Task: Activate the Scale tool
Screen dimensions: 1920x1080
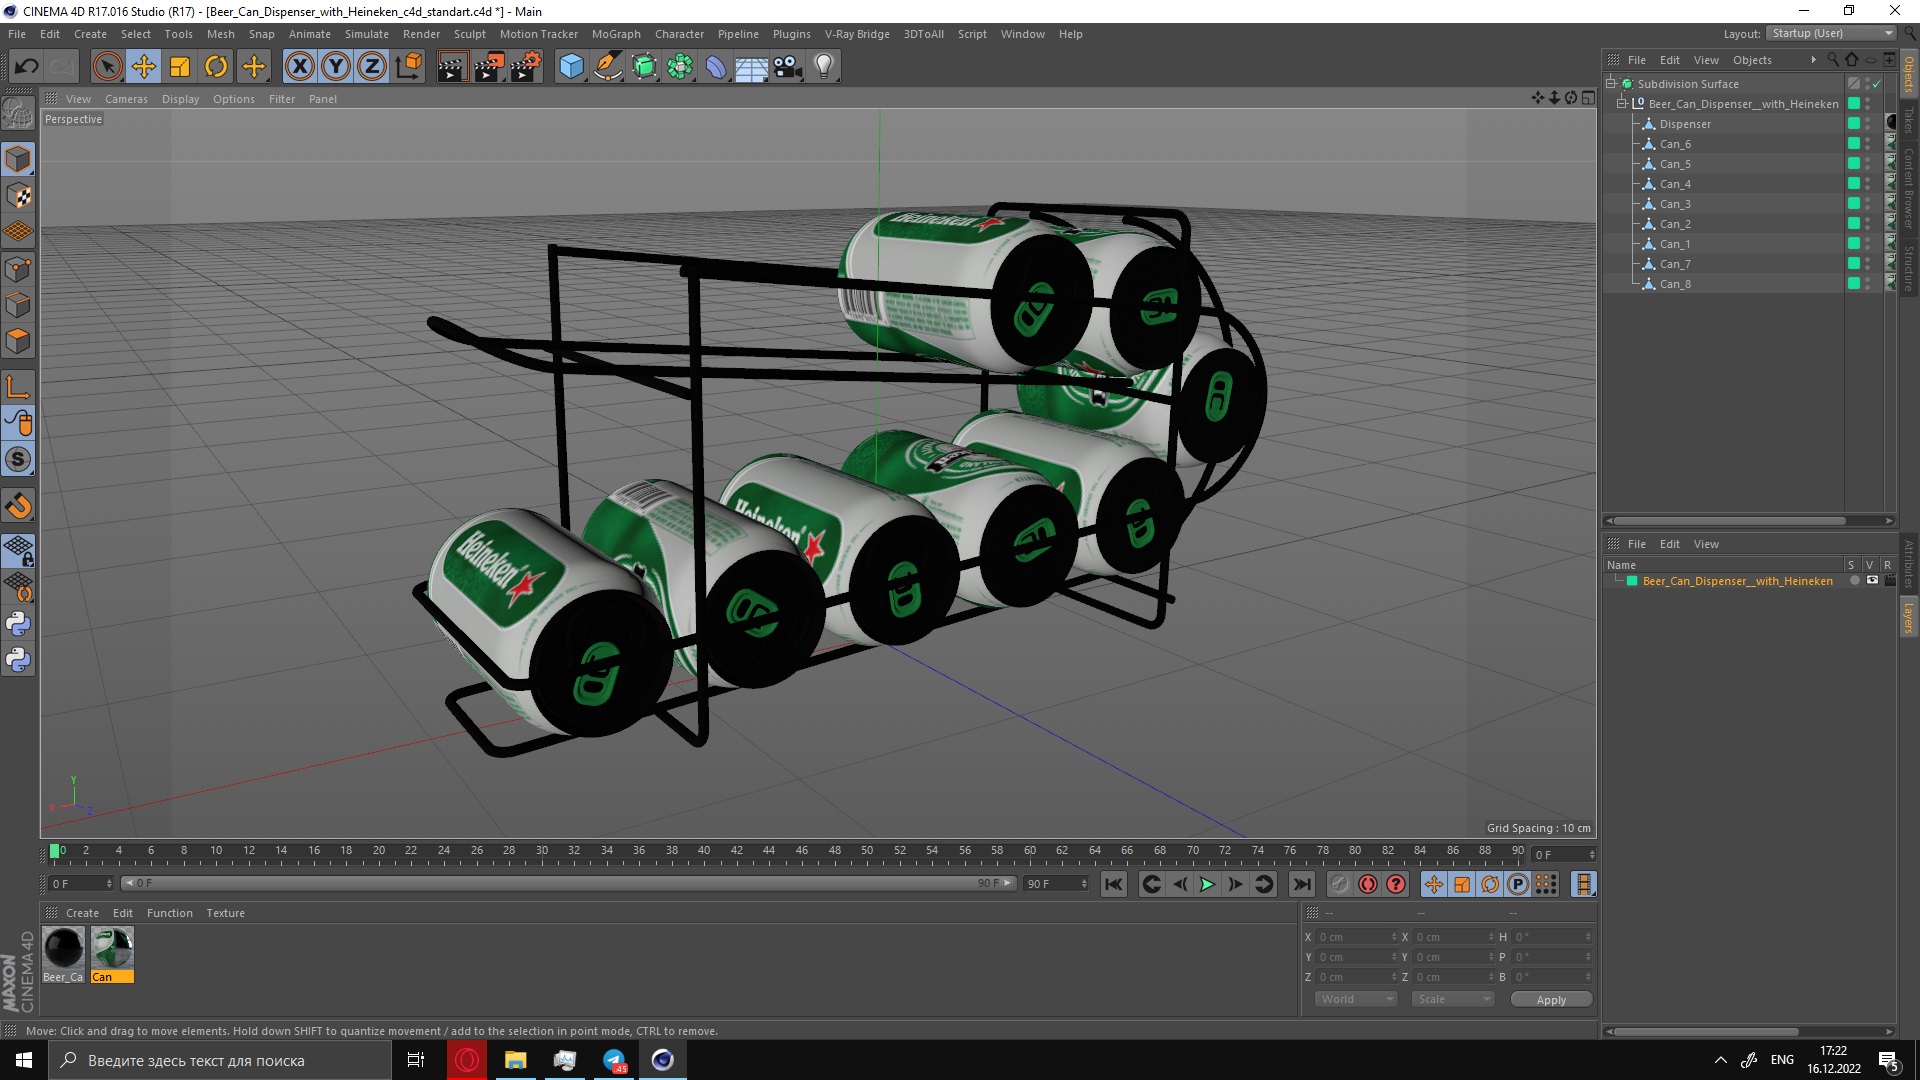Action: tap(180, 67)
